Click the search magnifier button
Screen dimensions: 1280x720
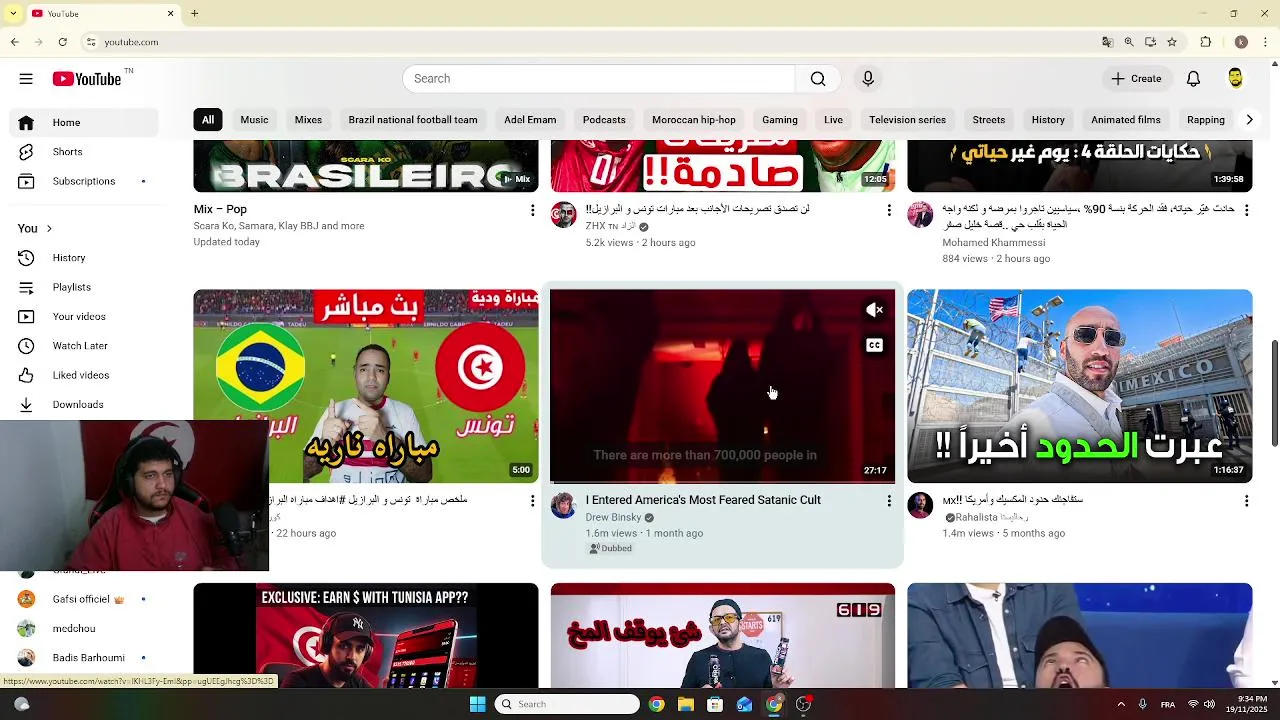coord(818,79)
